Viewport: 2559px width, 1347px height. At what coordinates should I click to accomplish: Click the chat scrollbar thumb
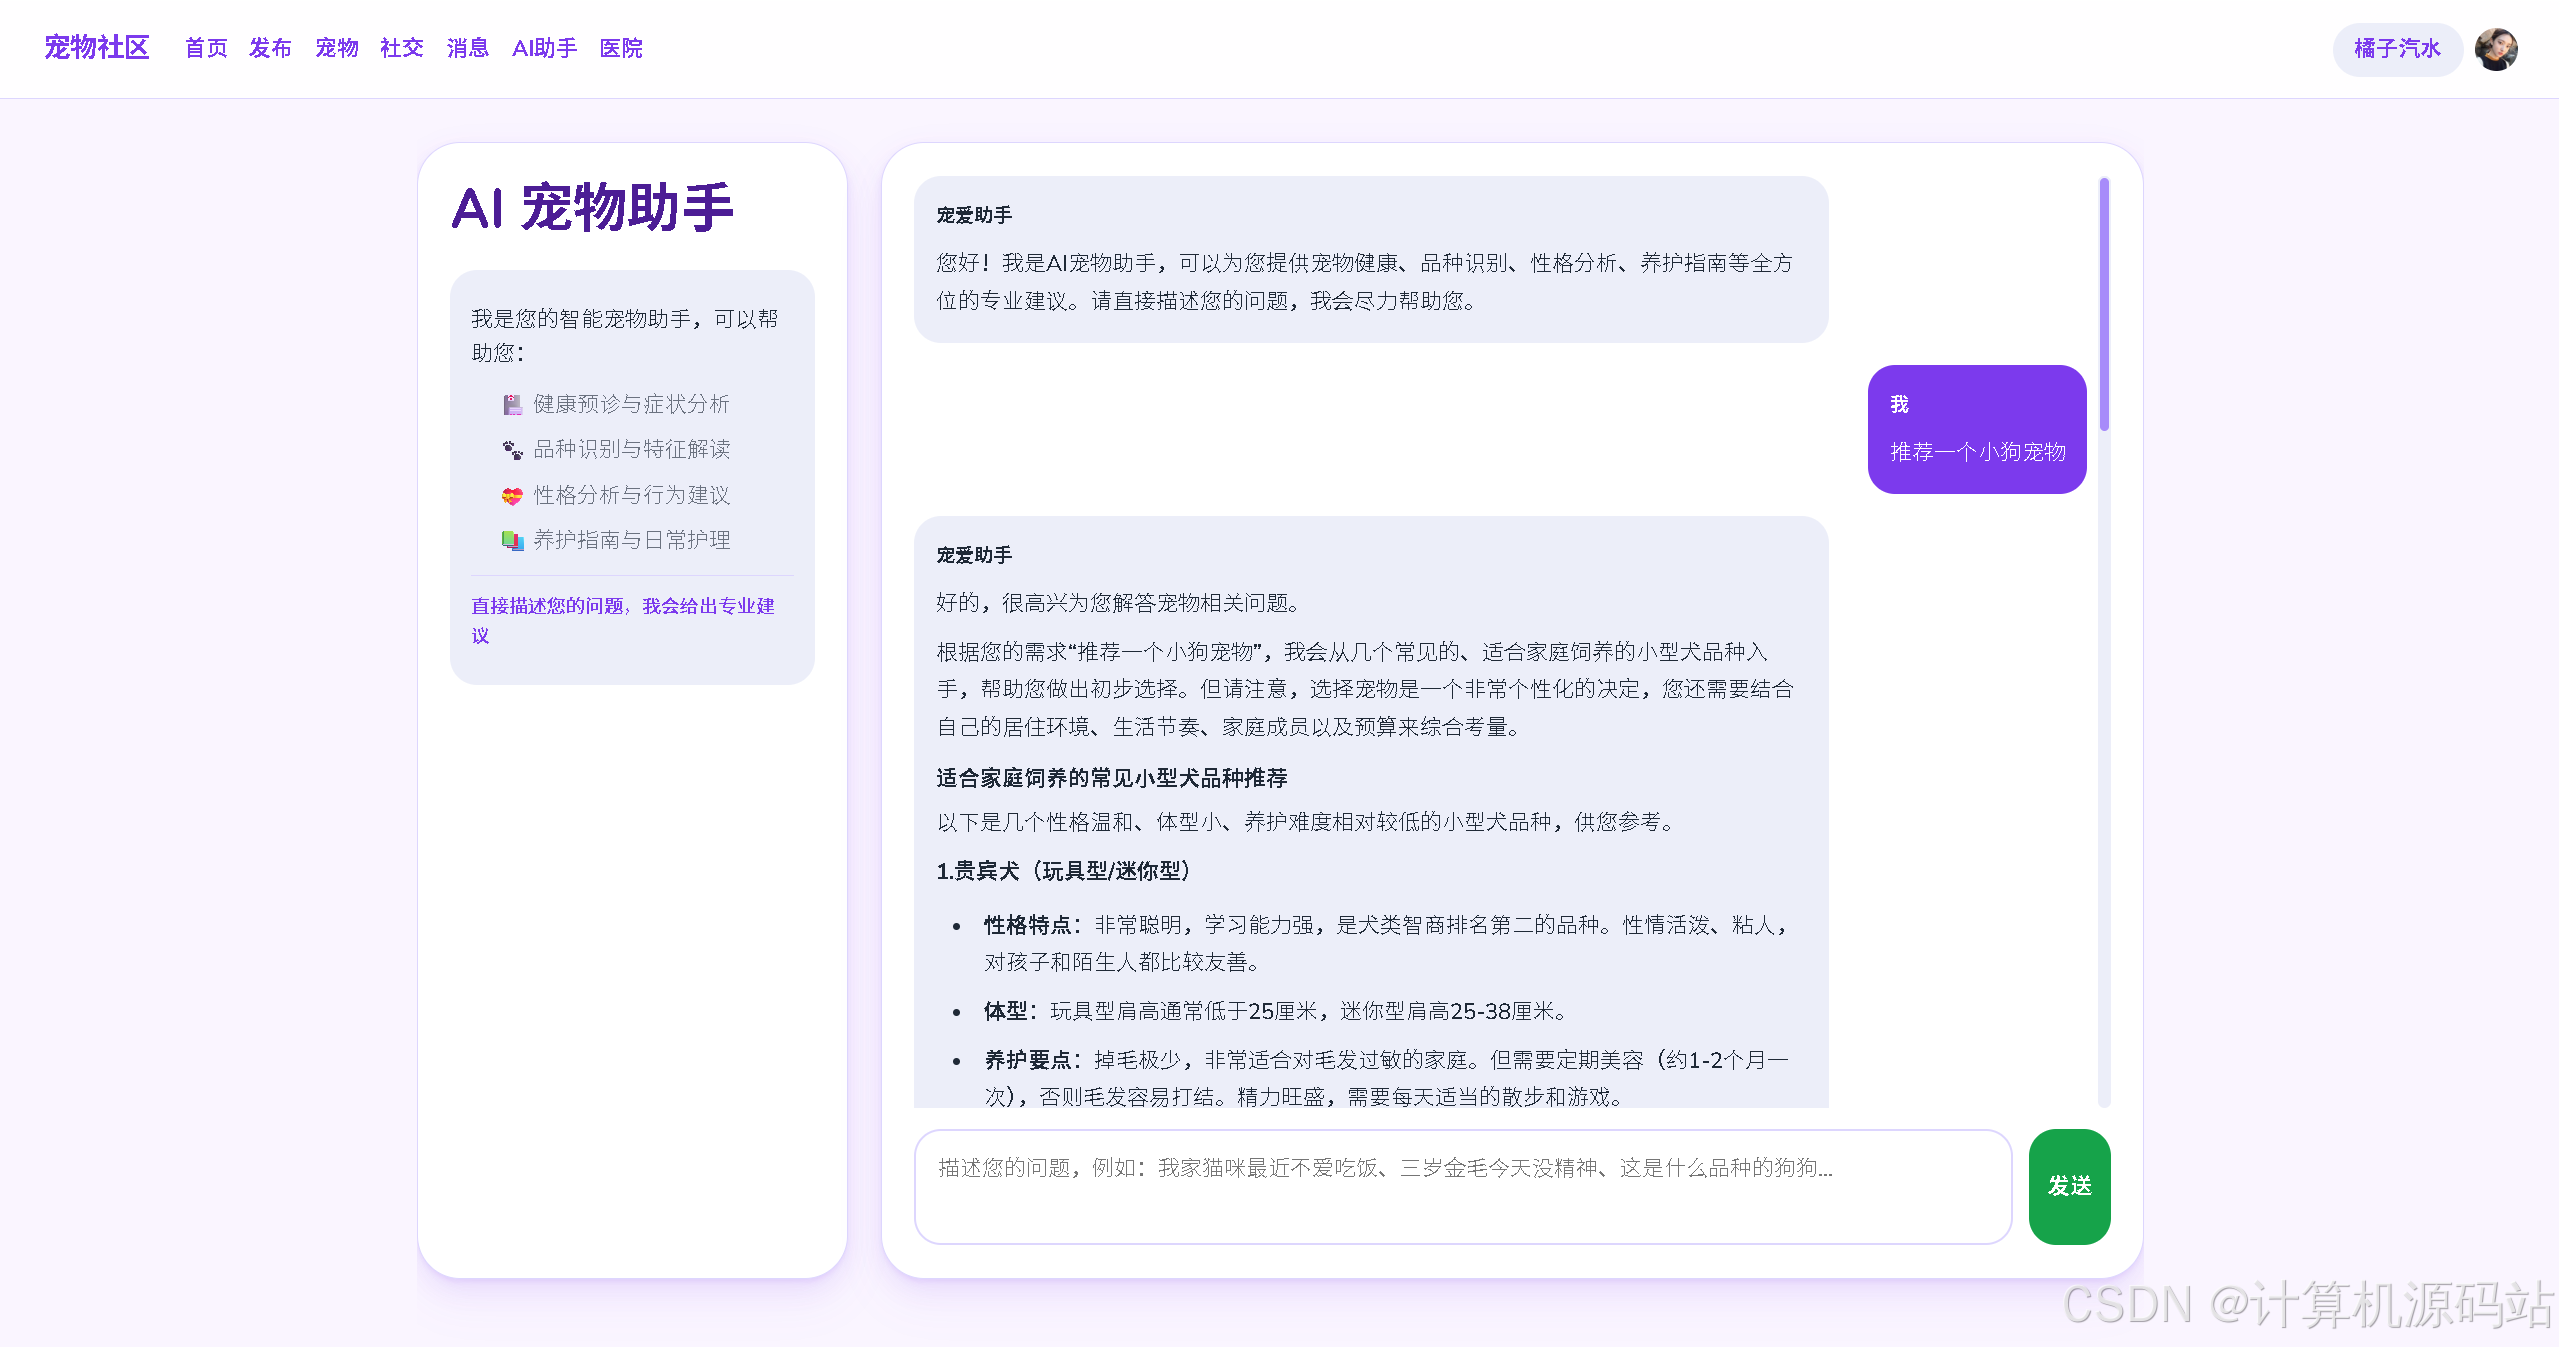(2104, 304)
